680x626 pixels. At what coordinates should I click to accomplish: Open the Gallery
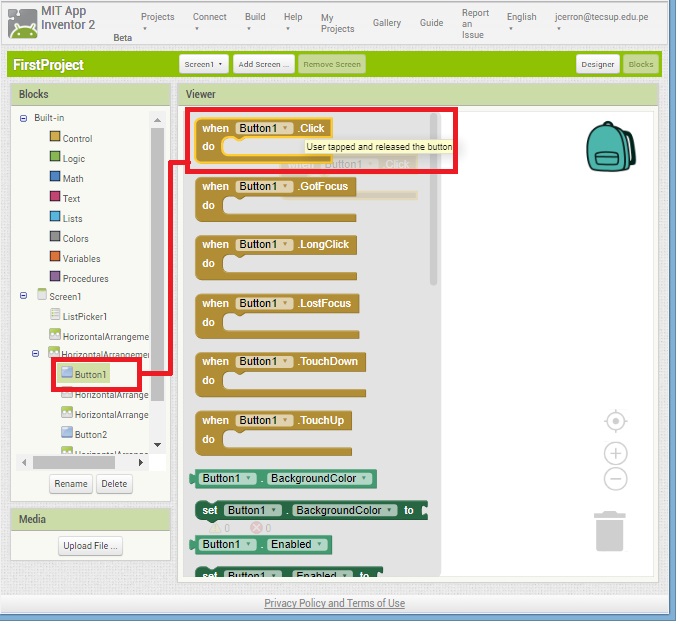pos(386,23)
